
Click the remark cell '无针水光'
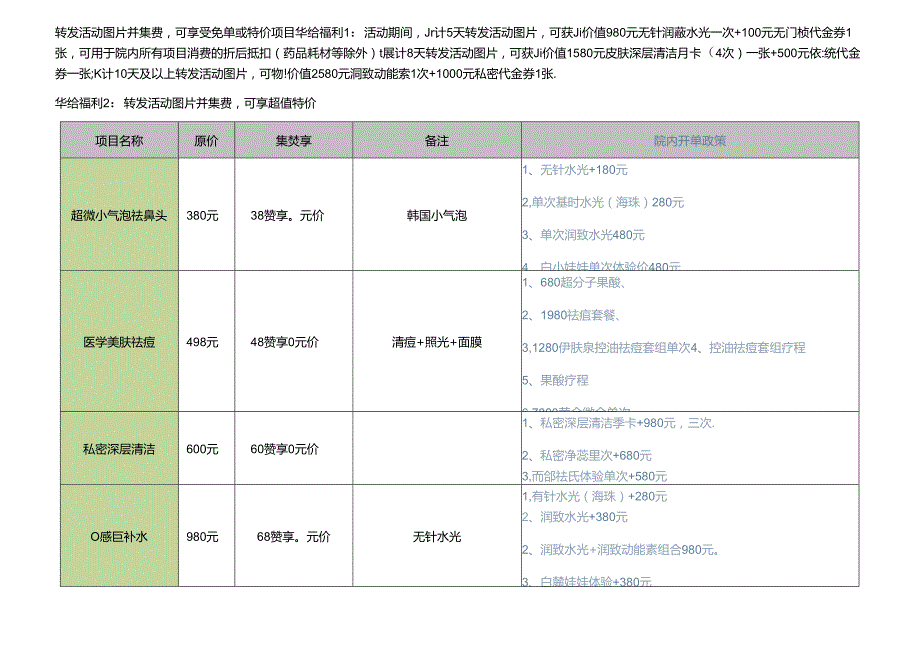437,536
